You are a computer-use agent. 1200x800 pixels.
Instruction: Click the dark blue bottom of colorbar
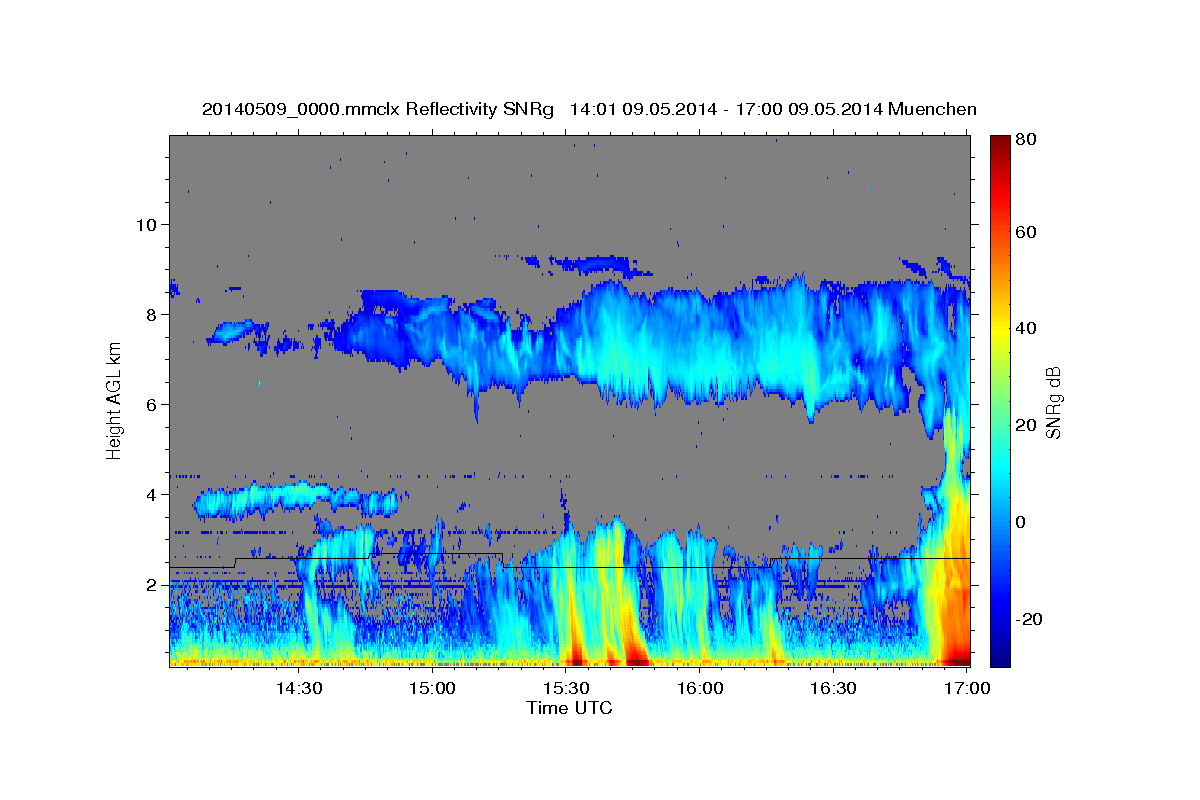[1000, 658]
